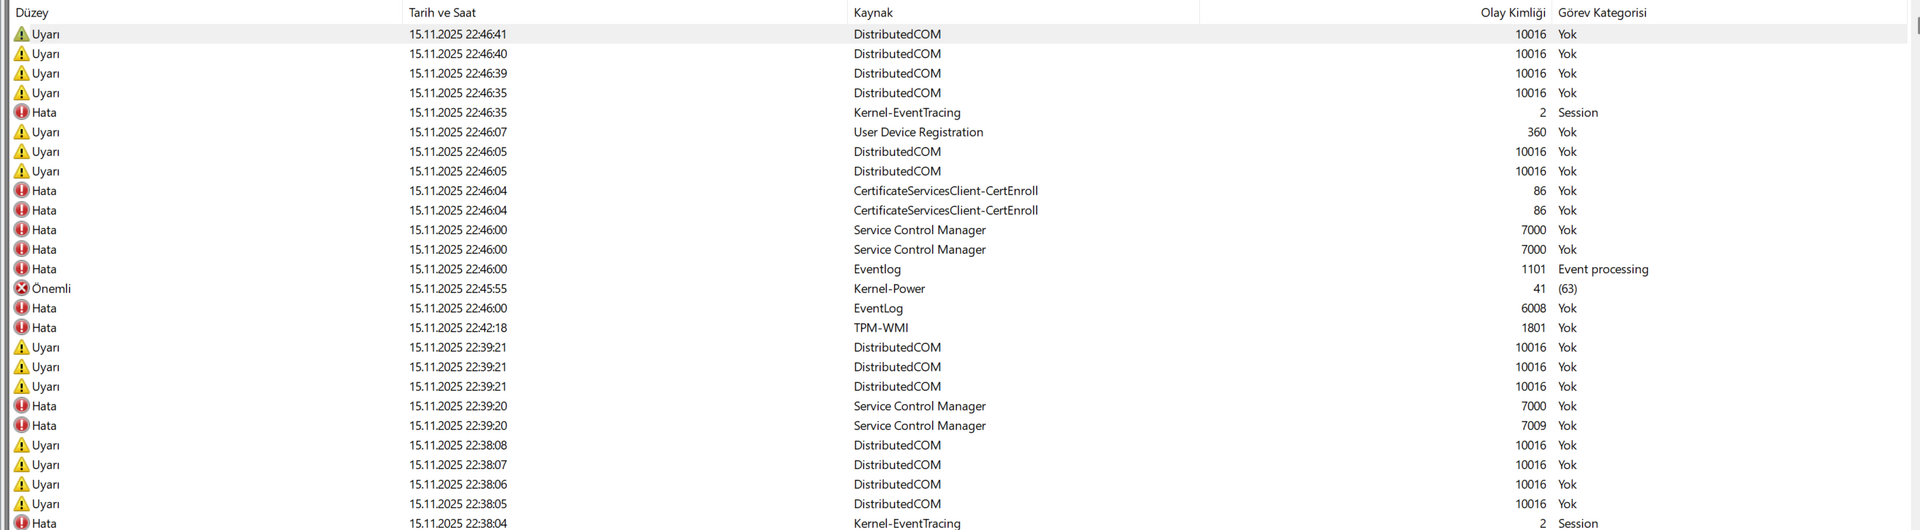
Task: Click the Event processing category cell
Action: (x=1603, y=269)
